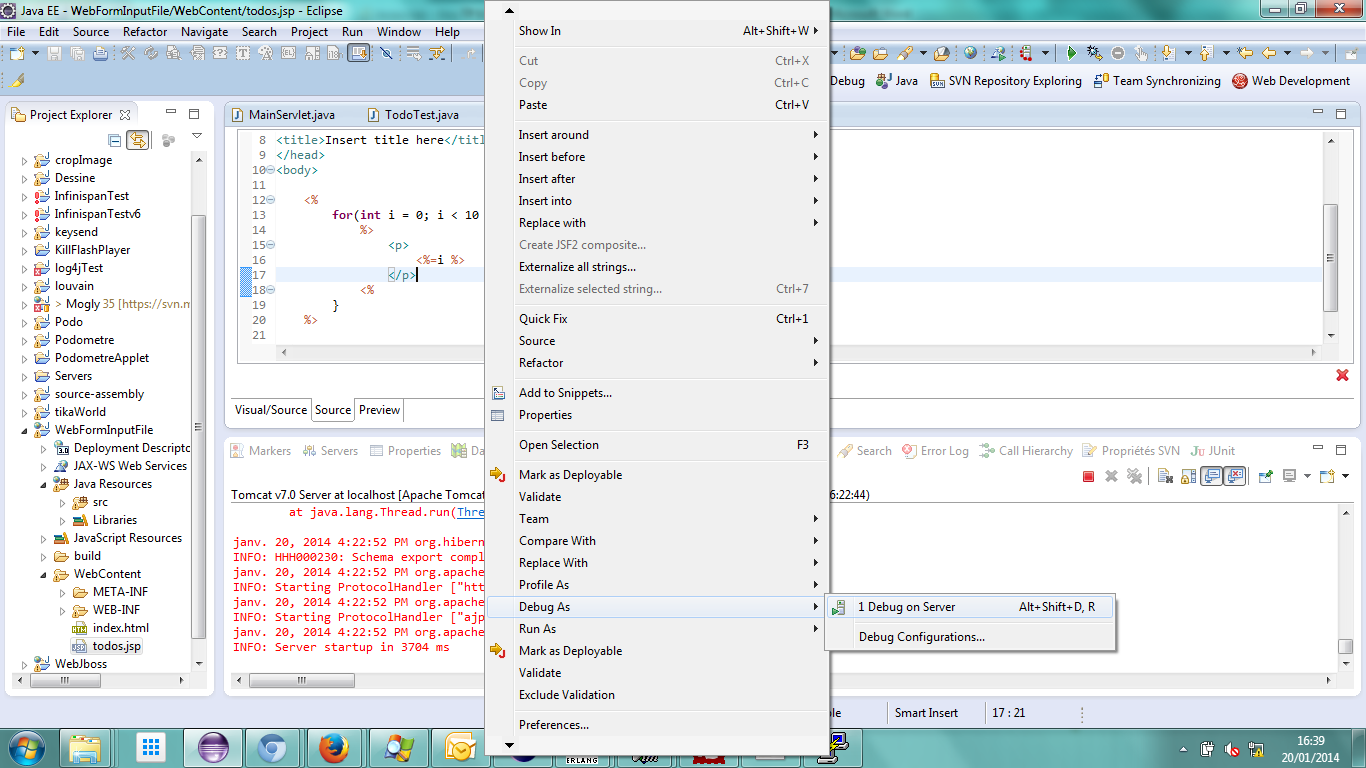Viewport: 1366px width, 768px height.
Task: Click the Pin Console icon
Action: (1266, 476)
